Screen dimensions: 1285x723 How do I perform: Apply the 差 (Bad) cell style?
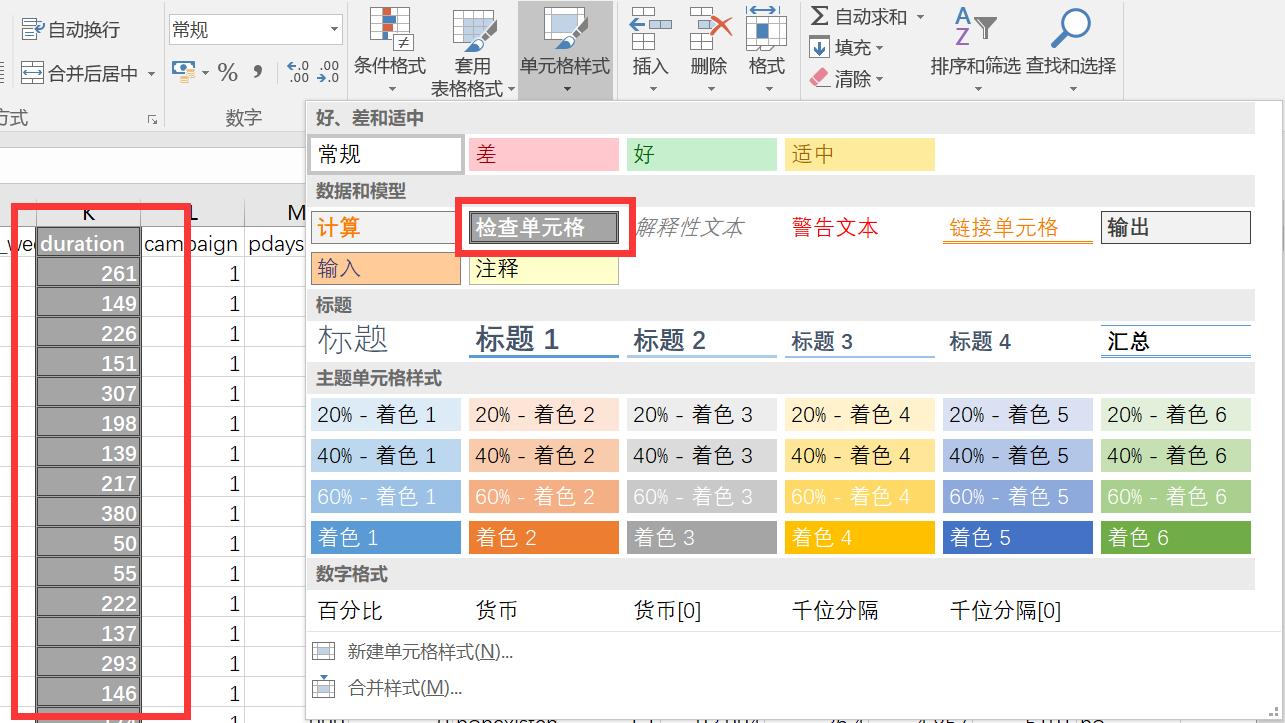pos(543,154)
